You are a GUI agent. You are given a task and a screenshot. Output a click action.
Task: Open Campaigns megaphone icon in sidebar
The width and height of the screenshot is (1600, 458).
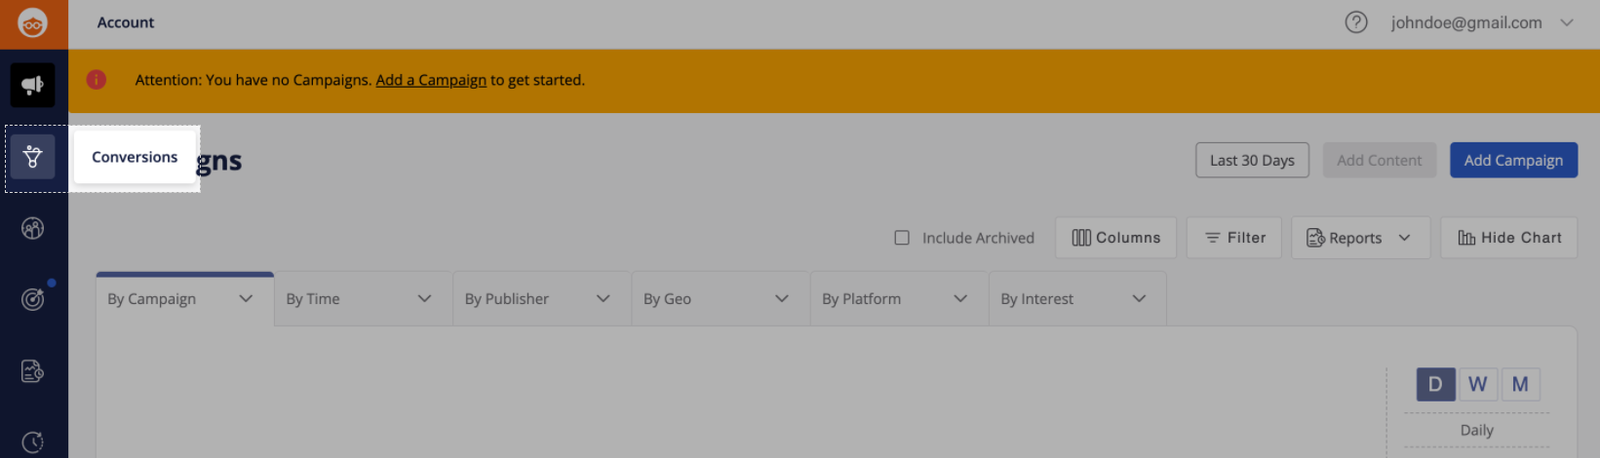[x=33, y=85]
